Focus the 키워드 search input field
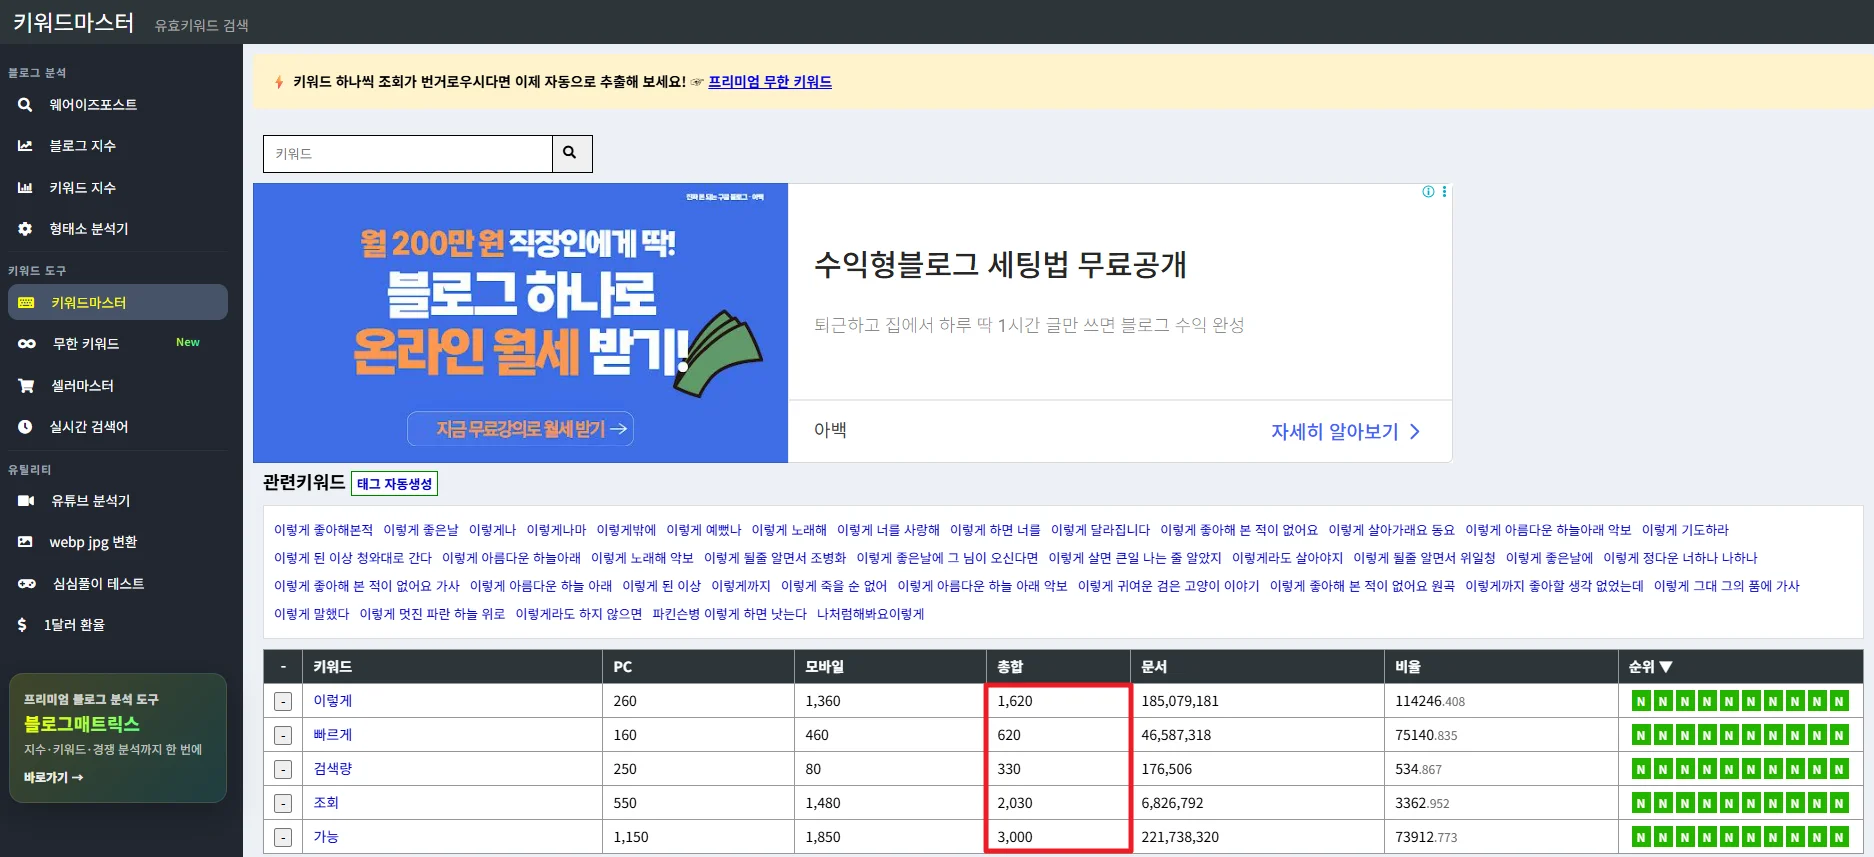1874x857 pixels. point(407,154)
